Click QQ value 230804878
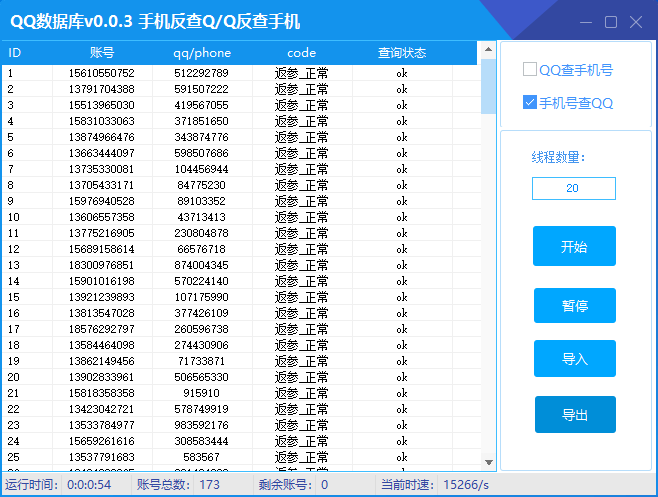658x497 pixels. [x=201, y=233]
